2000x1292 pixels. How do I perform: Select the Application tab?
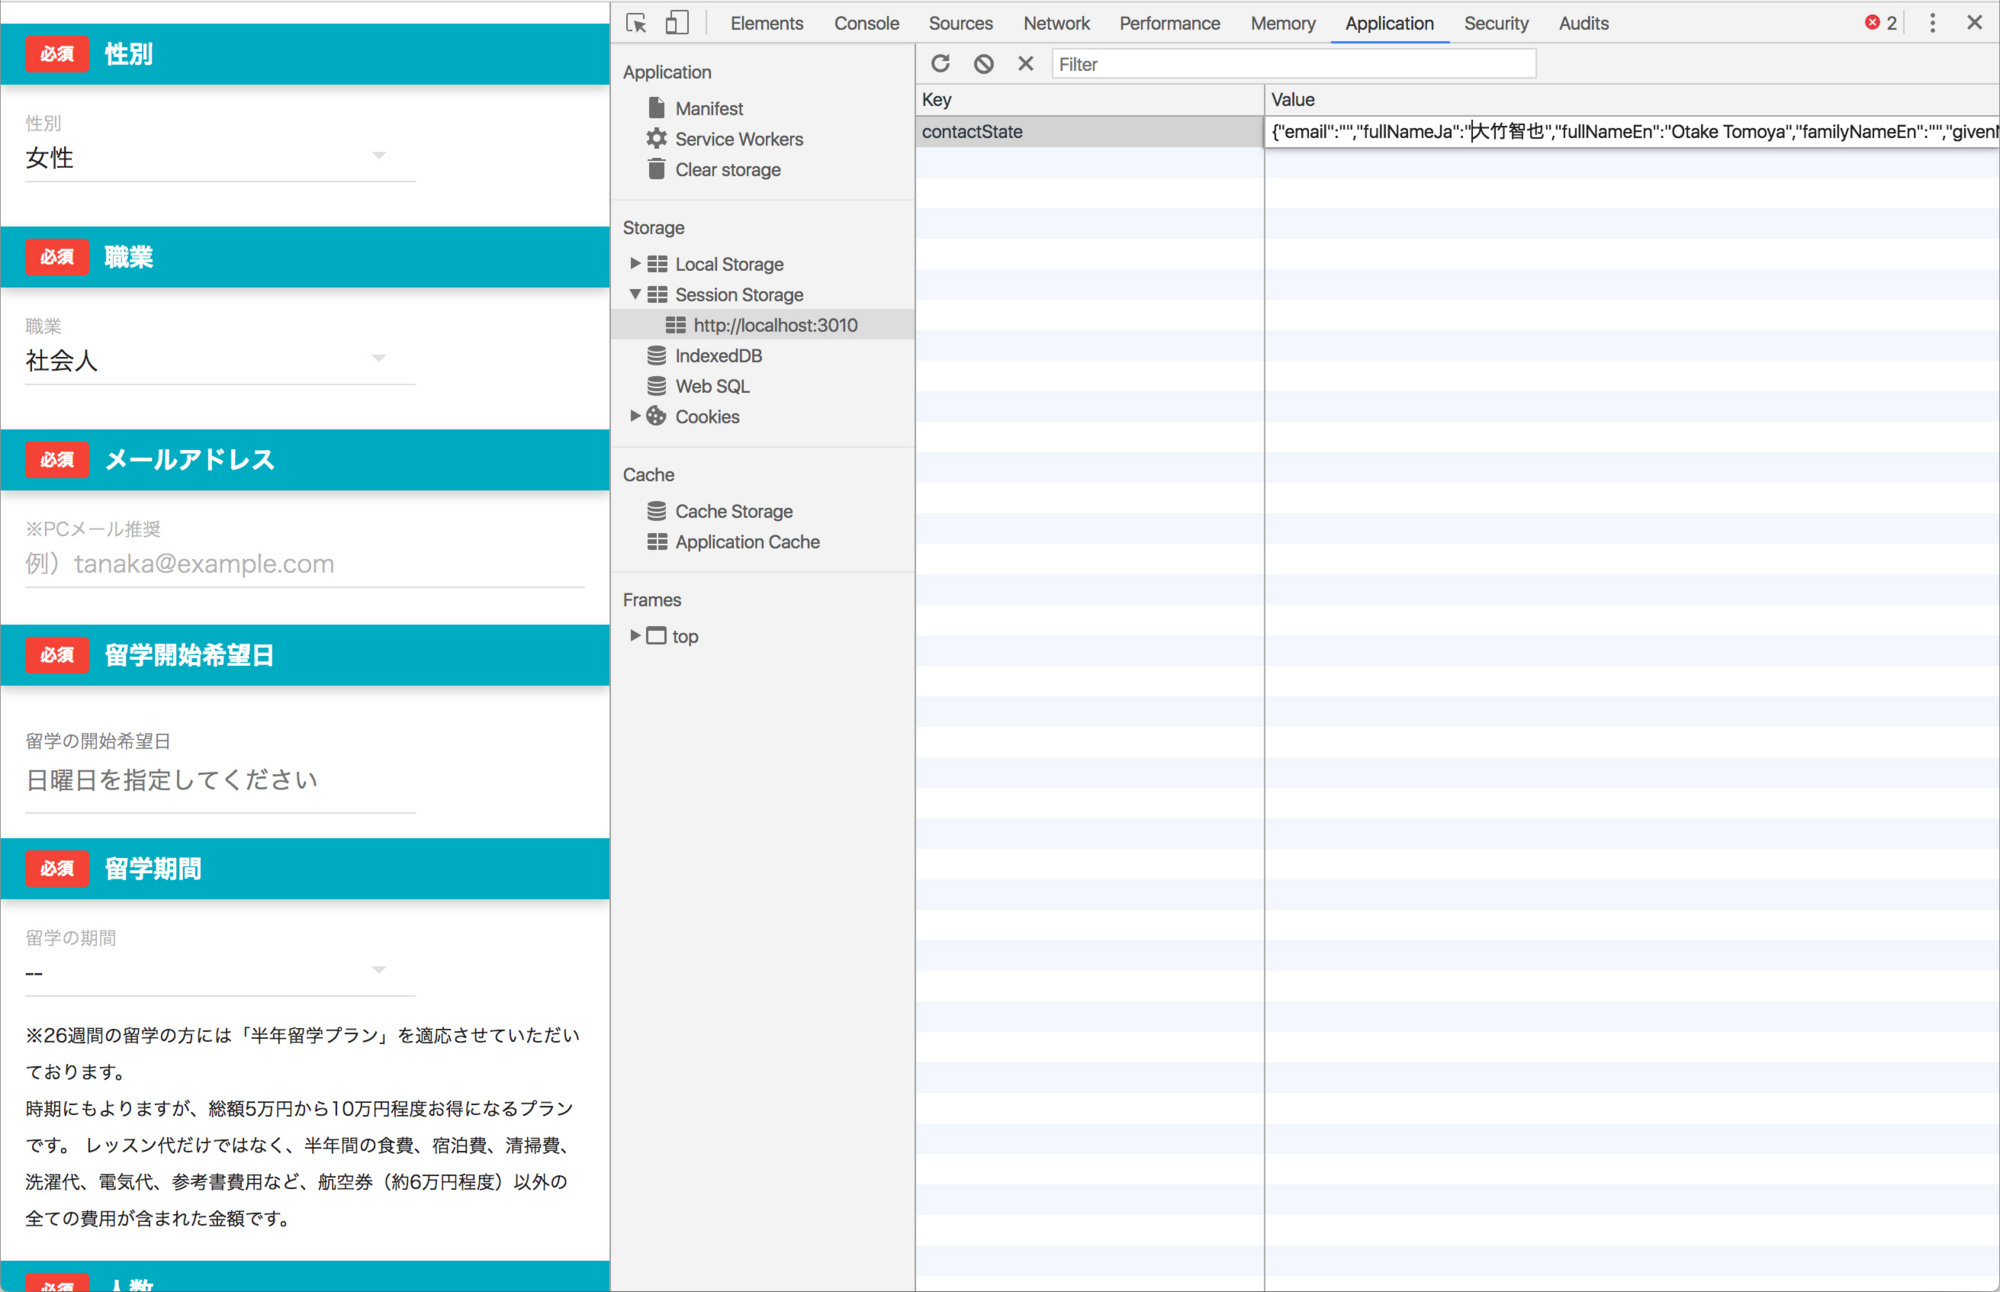click(1389, 23)
